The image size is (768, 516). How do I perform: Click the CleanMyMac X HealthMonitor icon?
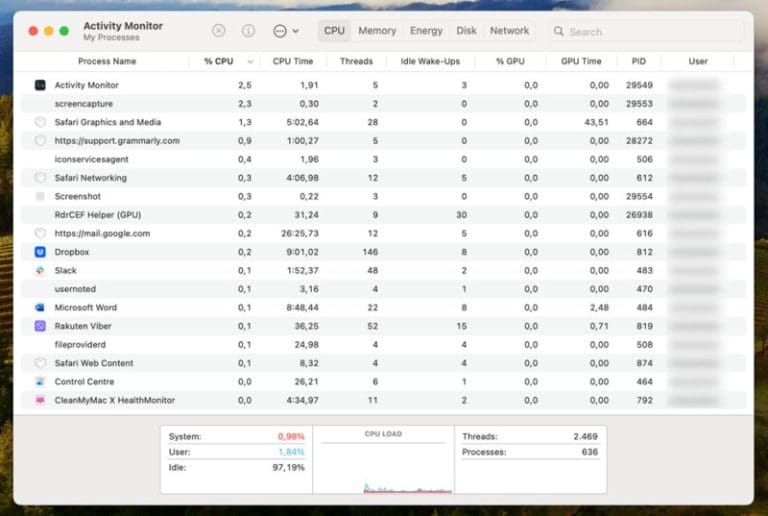coord(40,400)
